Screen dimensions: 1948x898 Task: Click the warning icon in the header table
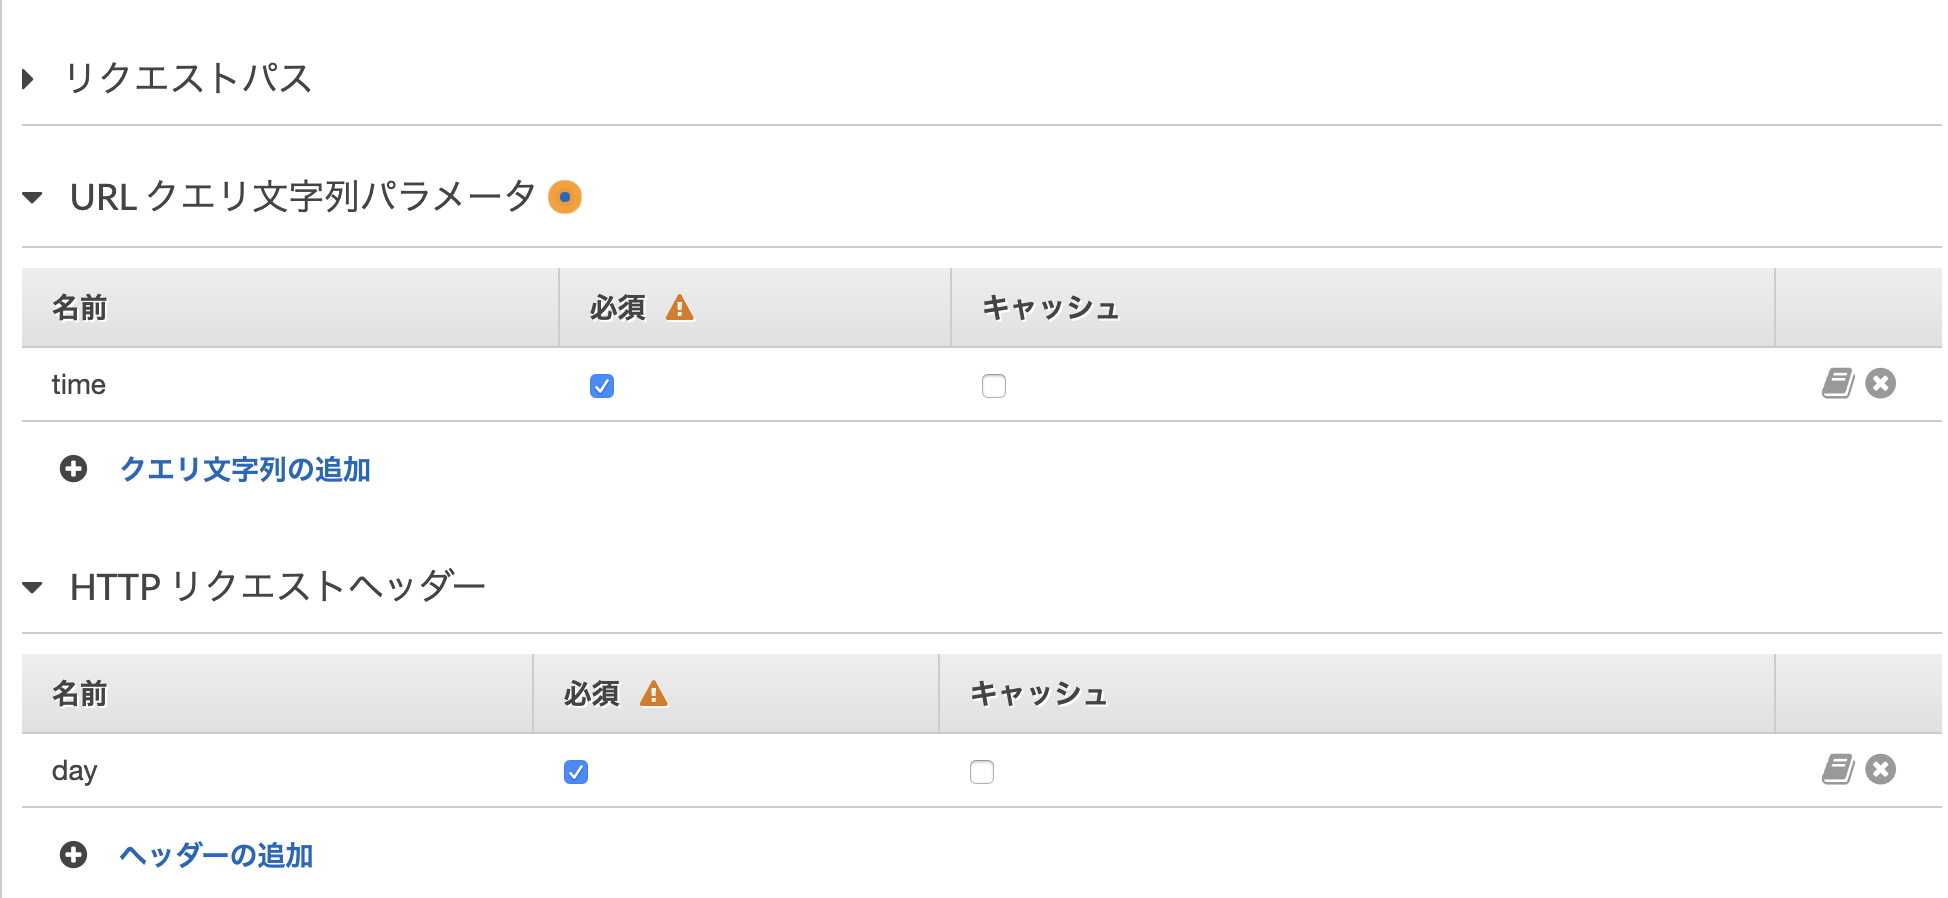click(x=656, y=692)
